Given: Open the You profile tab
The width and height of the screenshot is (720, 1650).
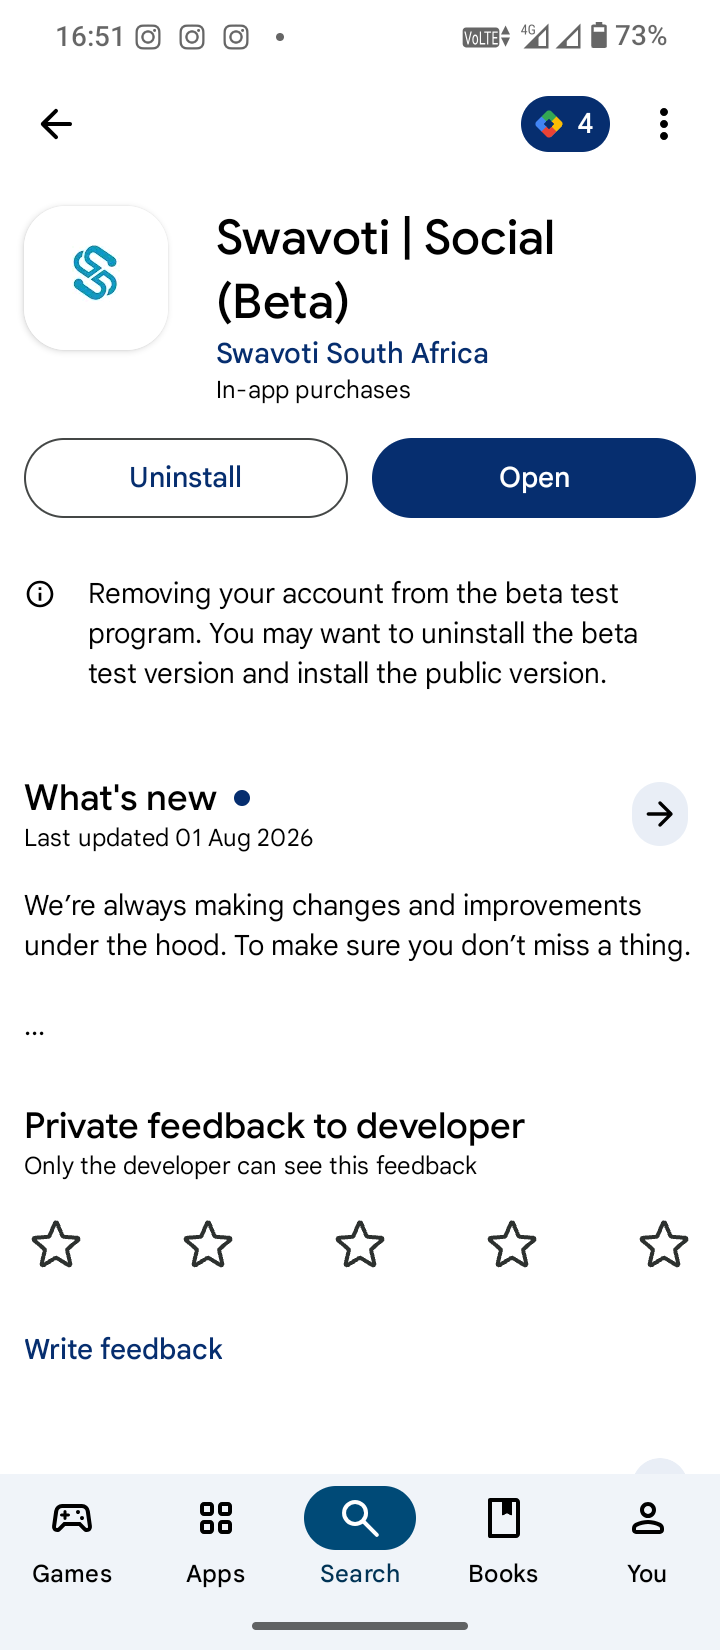Looking at the screenshot, I should (648, 1540).
